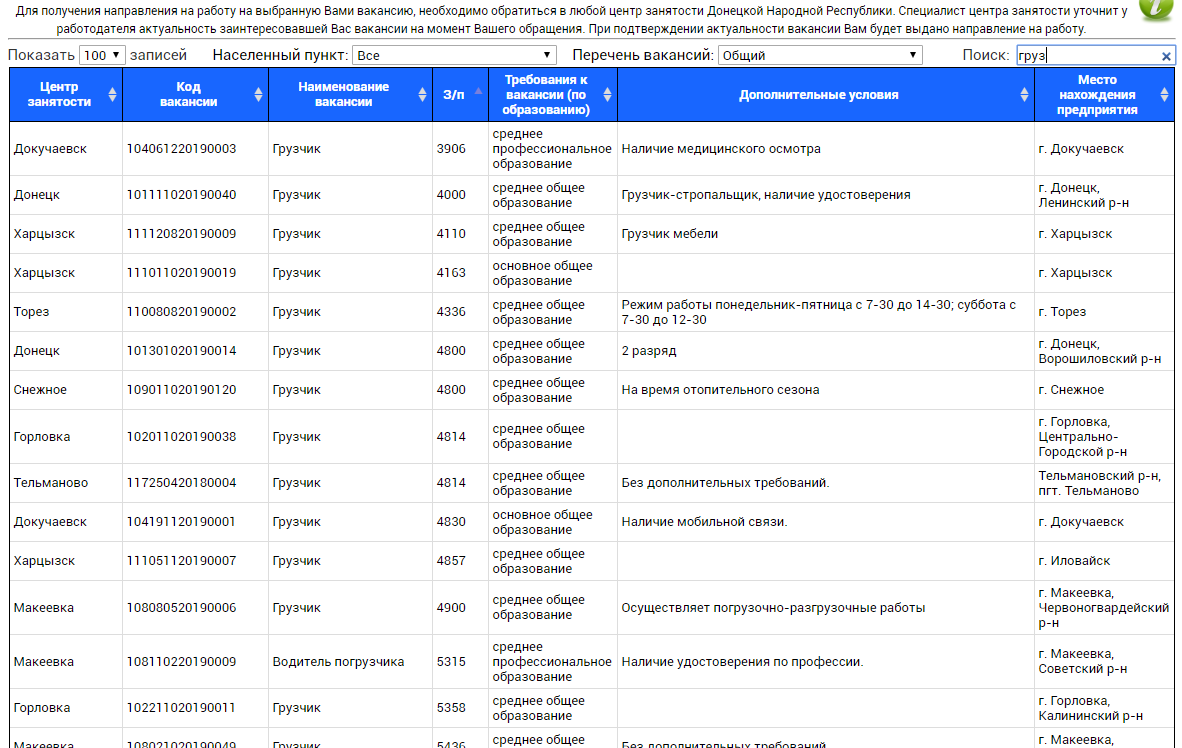Click the Наименование вакансии header text

coord(343,94)
